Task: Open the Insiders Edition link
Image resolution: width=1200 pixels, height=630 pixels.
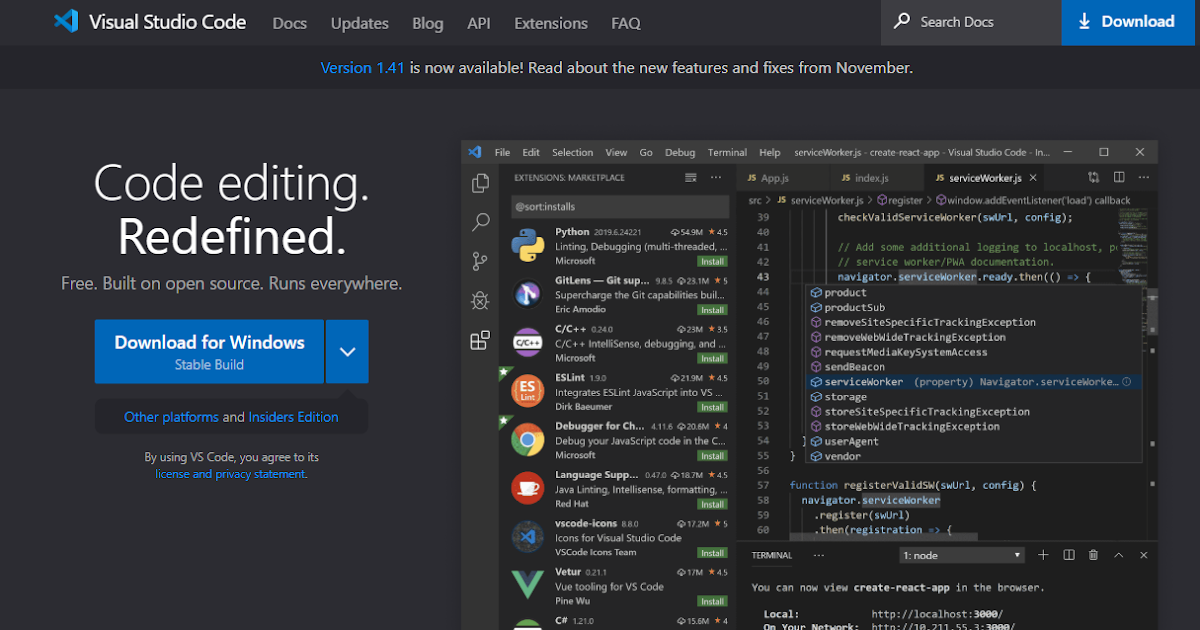Action: pyautogui.click(x=293, y=417)
